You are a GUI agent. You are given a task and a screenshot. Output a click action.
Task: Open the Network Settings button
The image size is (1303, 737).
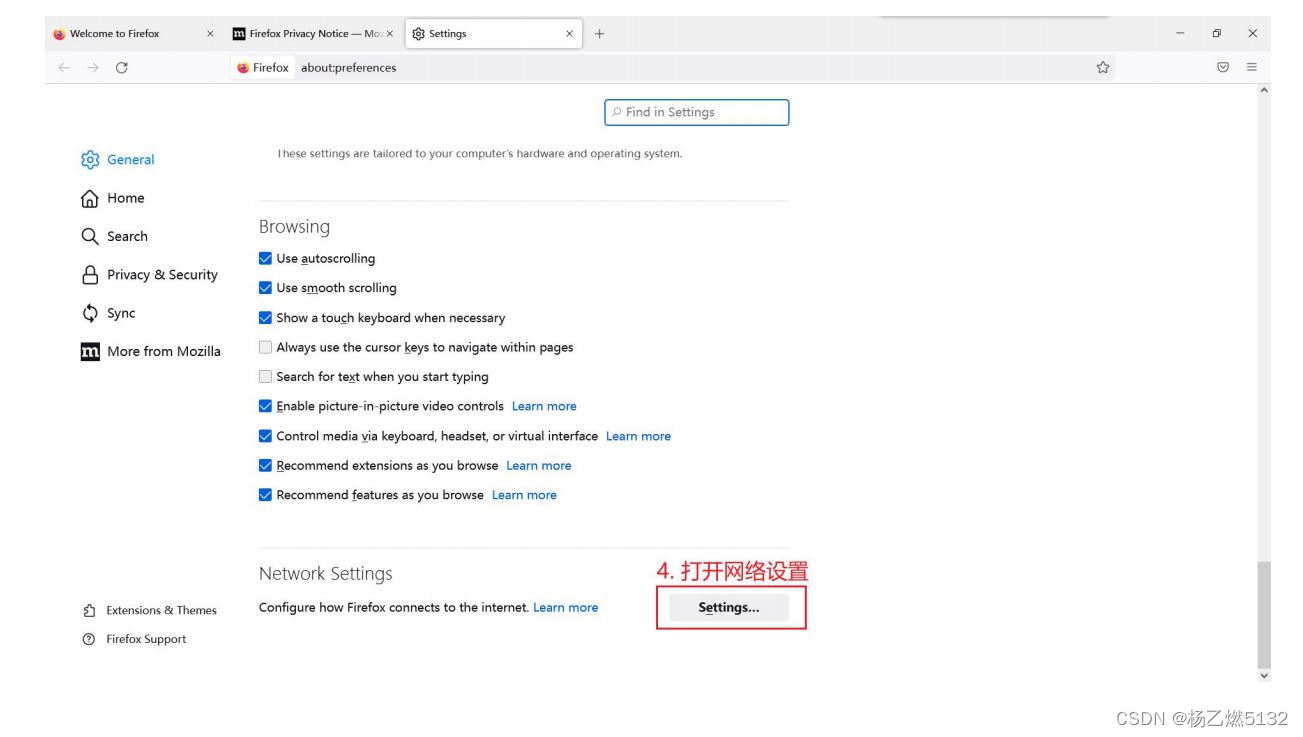tap(729, 607)
